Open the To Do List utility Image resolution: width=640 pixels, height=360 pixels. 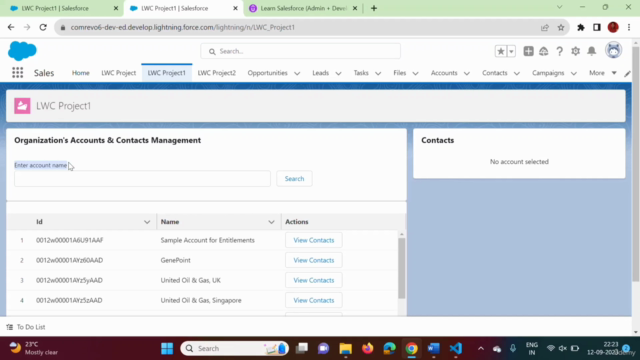(26, 327)
